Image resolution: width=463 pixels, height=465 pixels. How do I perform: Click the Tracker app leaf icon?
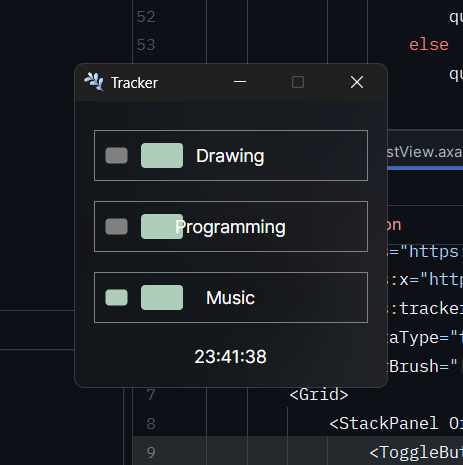tap(94, 82)
